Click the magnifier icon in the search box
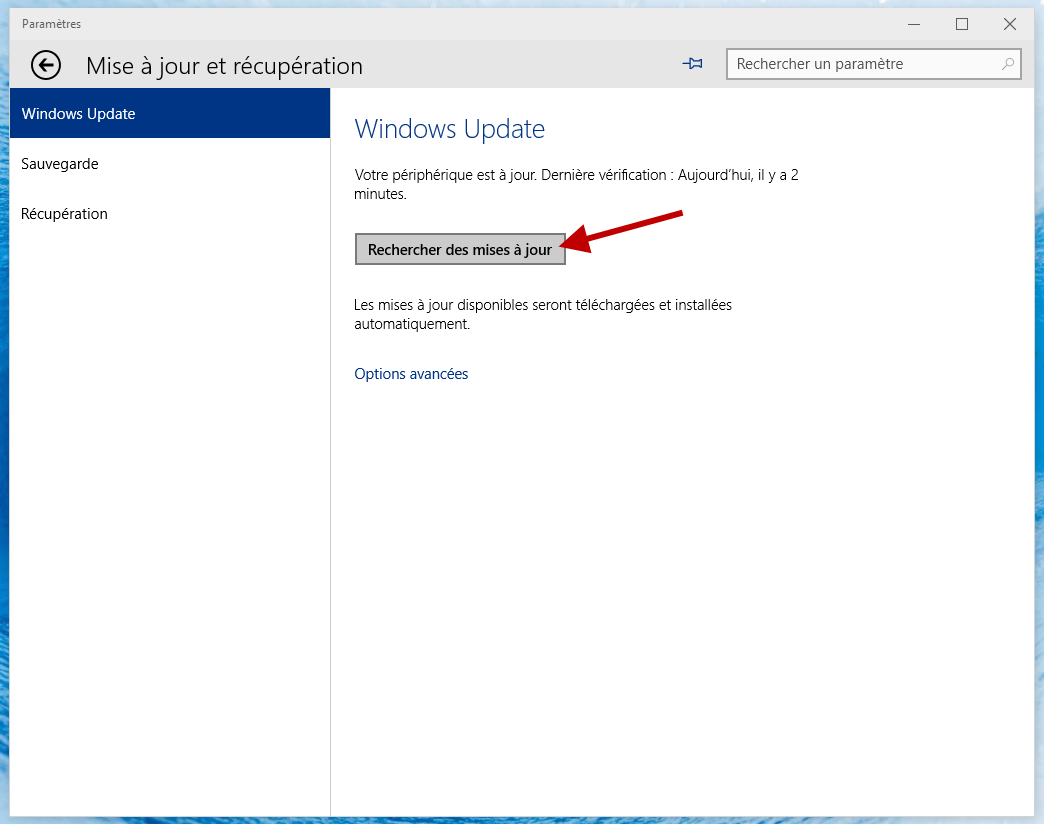Viewport: 1044px width, 824px height. 1008,64
